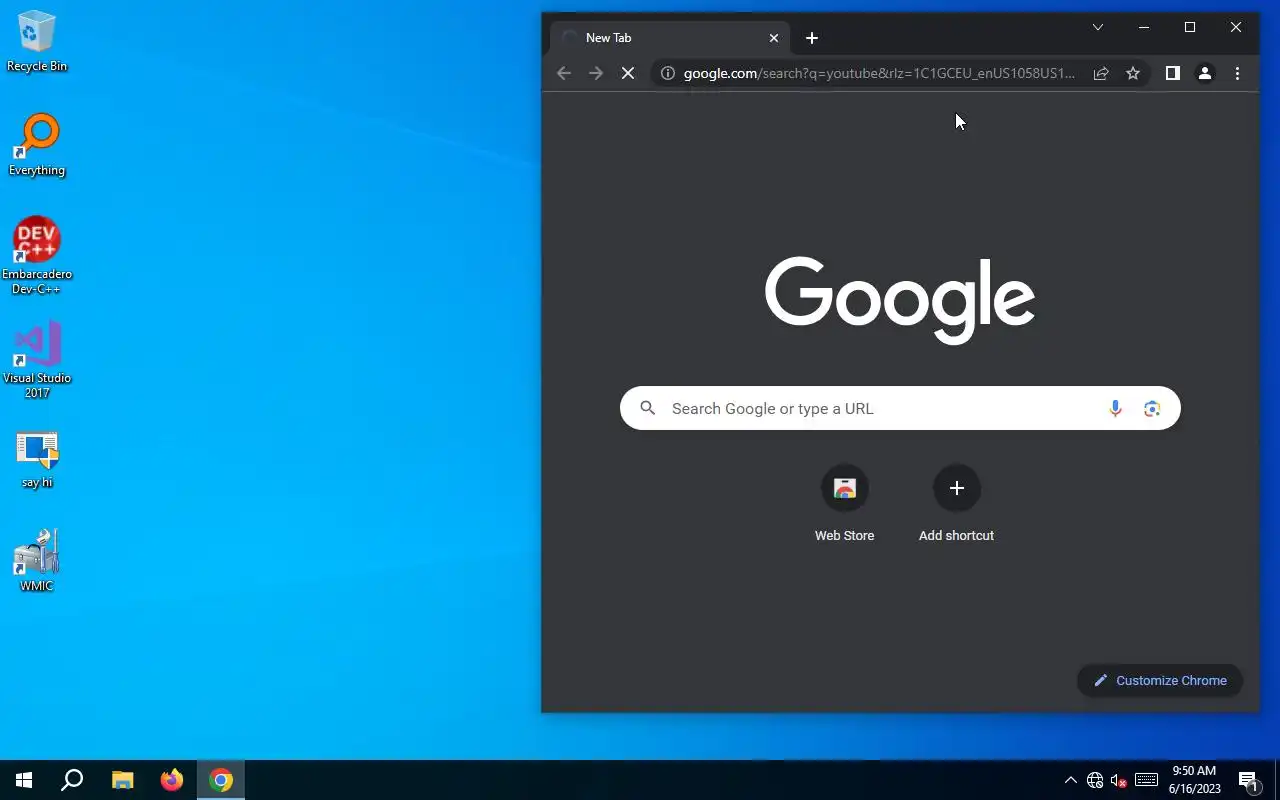Open a new Chrome tab
The width and height of the screenshot is (1280, 800).
812,38
